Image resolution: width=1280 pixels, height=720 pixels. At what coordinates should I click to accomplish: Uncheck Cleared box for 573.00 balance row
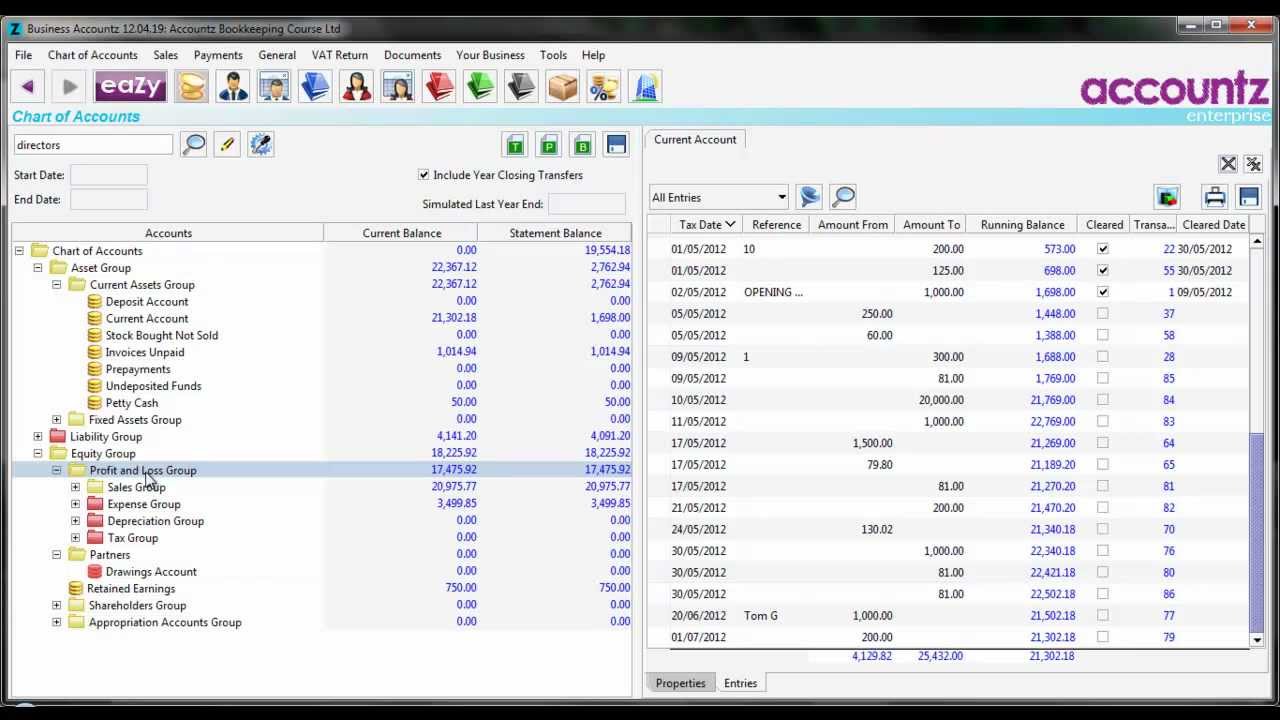coord(1103,249)
